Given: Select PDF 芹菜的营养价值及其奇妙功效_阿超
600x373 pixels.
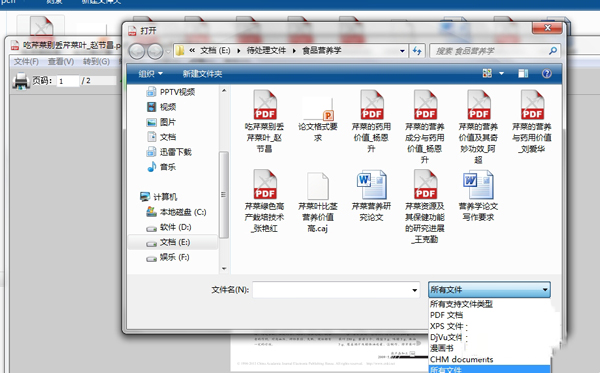Looking at the screenshot, I should tap(479, 127).
